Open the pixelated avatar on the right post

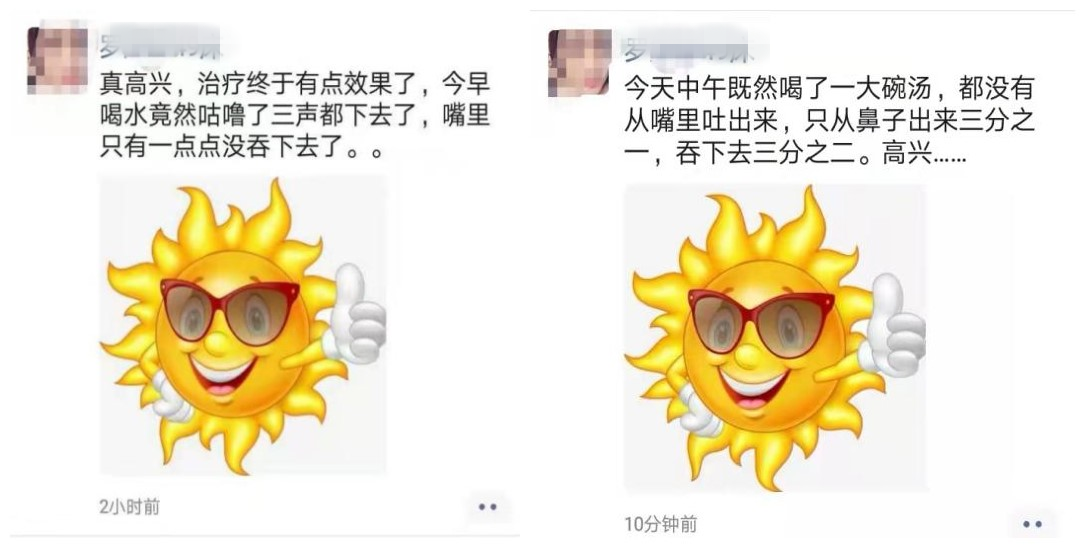click(x=579, y=62)
